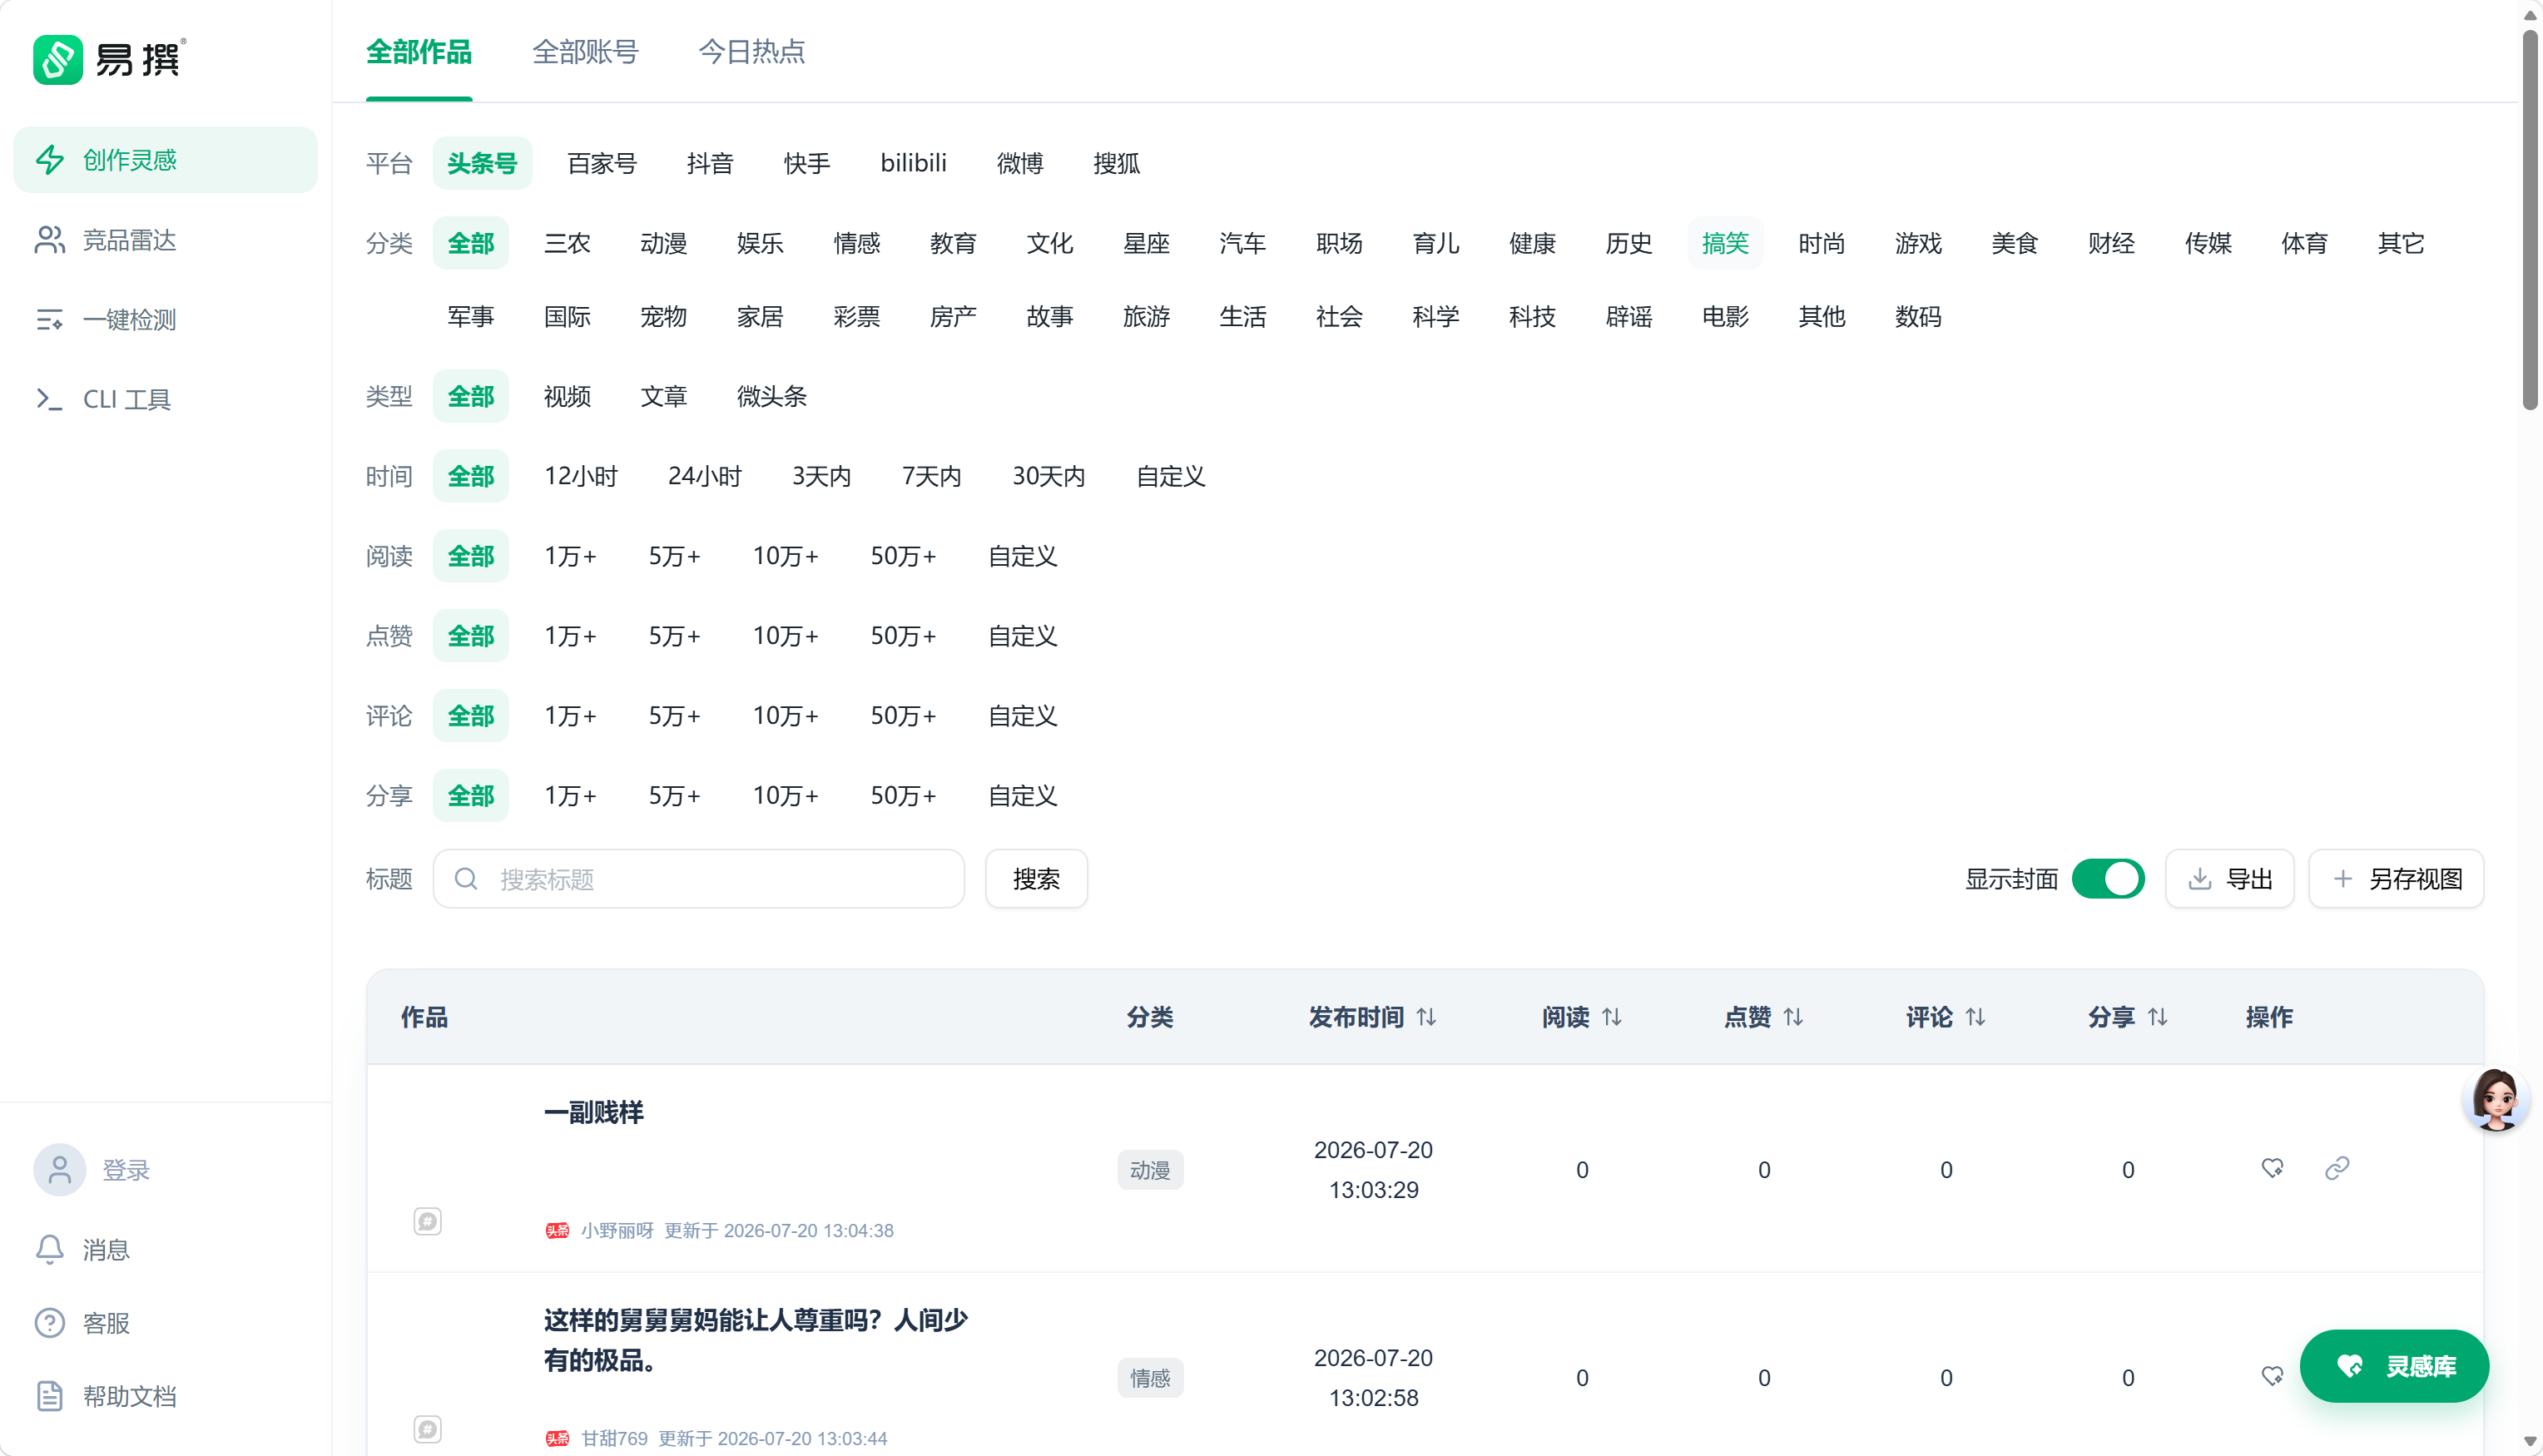
Task: Click the magnifier icon in the title search box
Action: pyautogui.click(x=466, y=879)
